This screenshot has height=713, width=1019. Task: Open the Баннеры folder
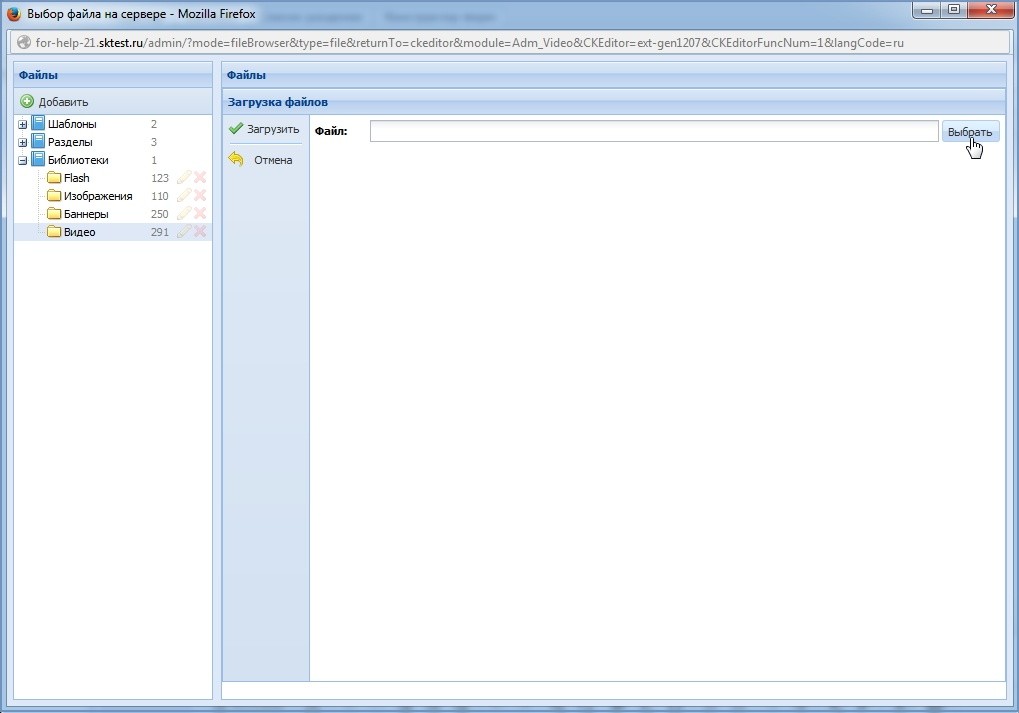click(x=85, y=214)
